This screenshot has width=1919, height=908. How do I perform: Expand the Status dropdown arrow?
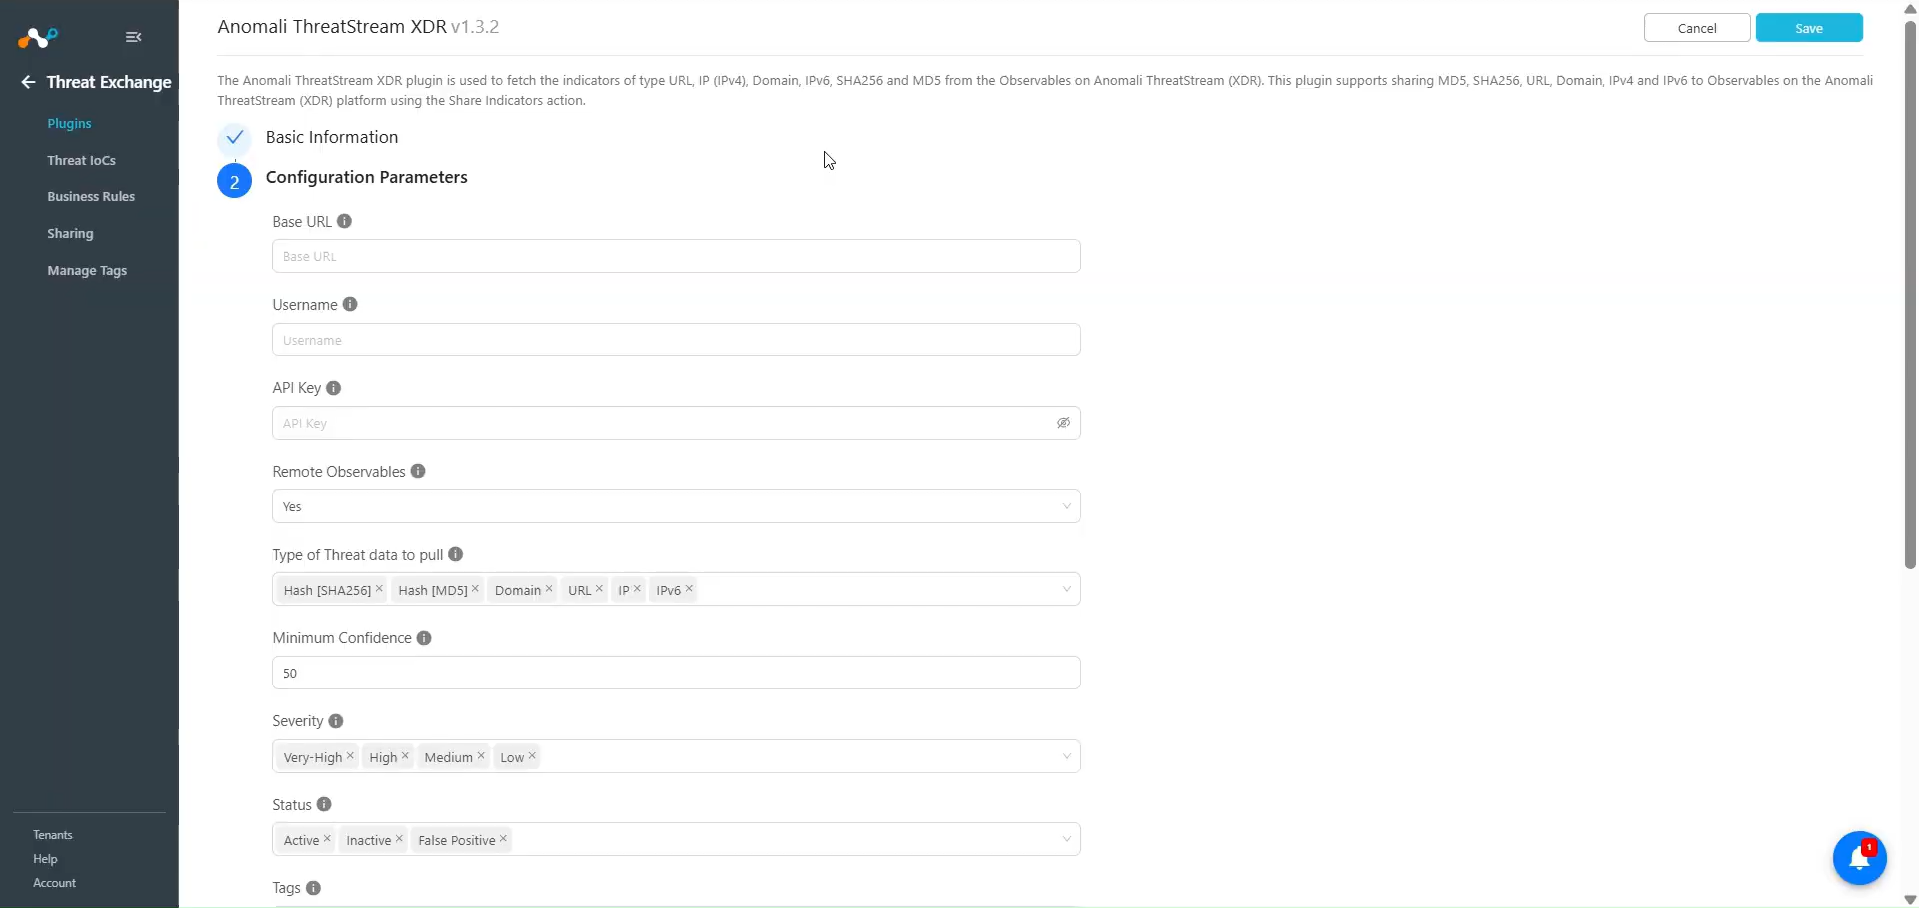click(x=1066, y=839)
